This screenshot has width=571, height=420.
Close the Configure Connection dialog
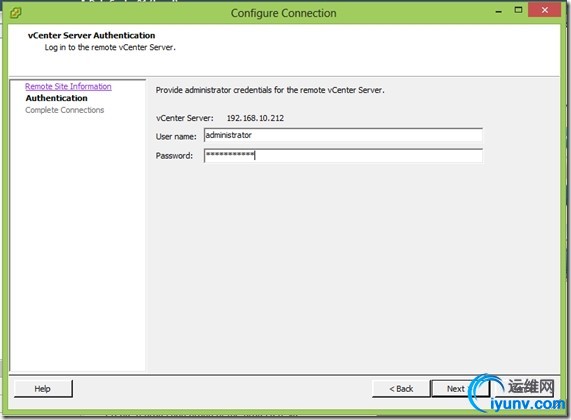pyautogui.click(x=544, y=10)
